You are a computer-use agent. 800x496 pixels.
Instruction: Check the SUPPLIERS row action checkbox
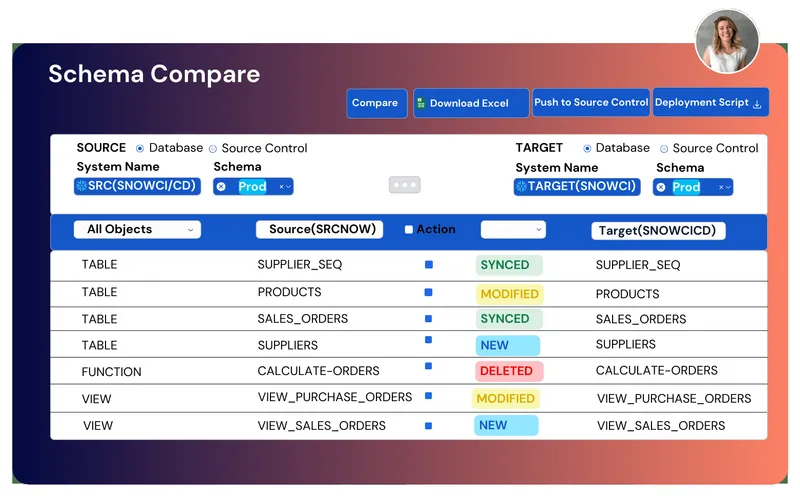point(429,340)
